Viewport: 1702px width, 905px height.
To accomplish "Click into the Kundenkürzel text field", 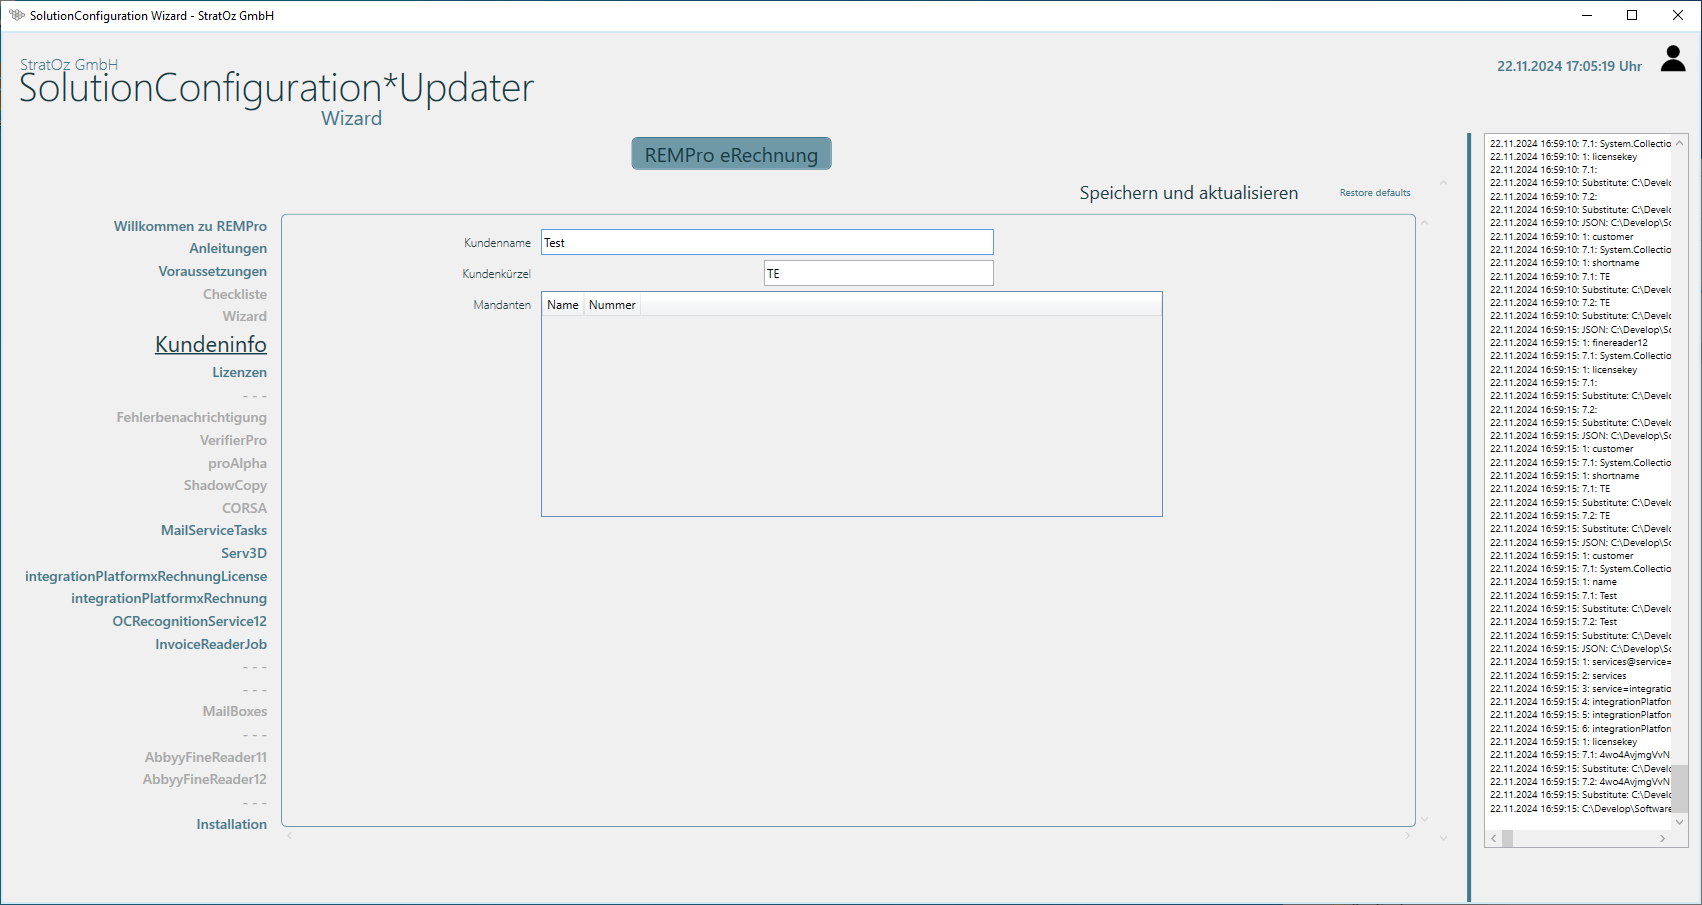I will (878, 274).
